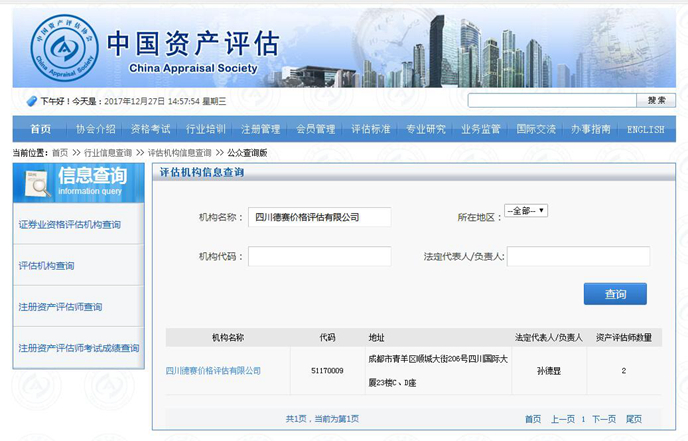The height and width of the screenshot is (441, 688).
Task: Click 尾页 pagination link
Action: coord(634,419)
